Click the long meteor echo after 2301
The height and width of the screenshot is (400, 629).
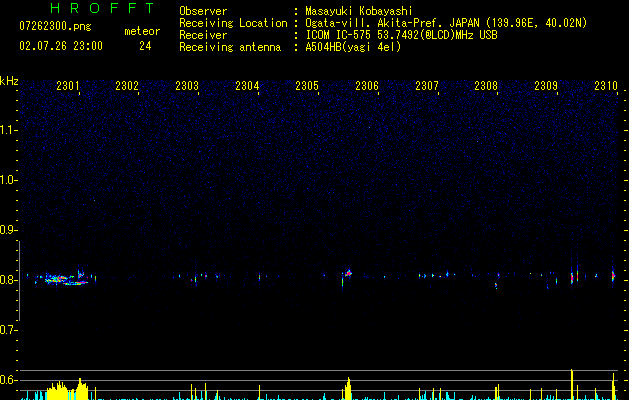pyautogui.click(x=64, y=278)
